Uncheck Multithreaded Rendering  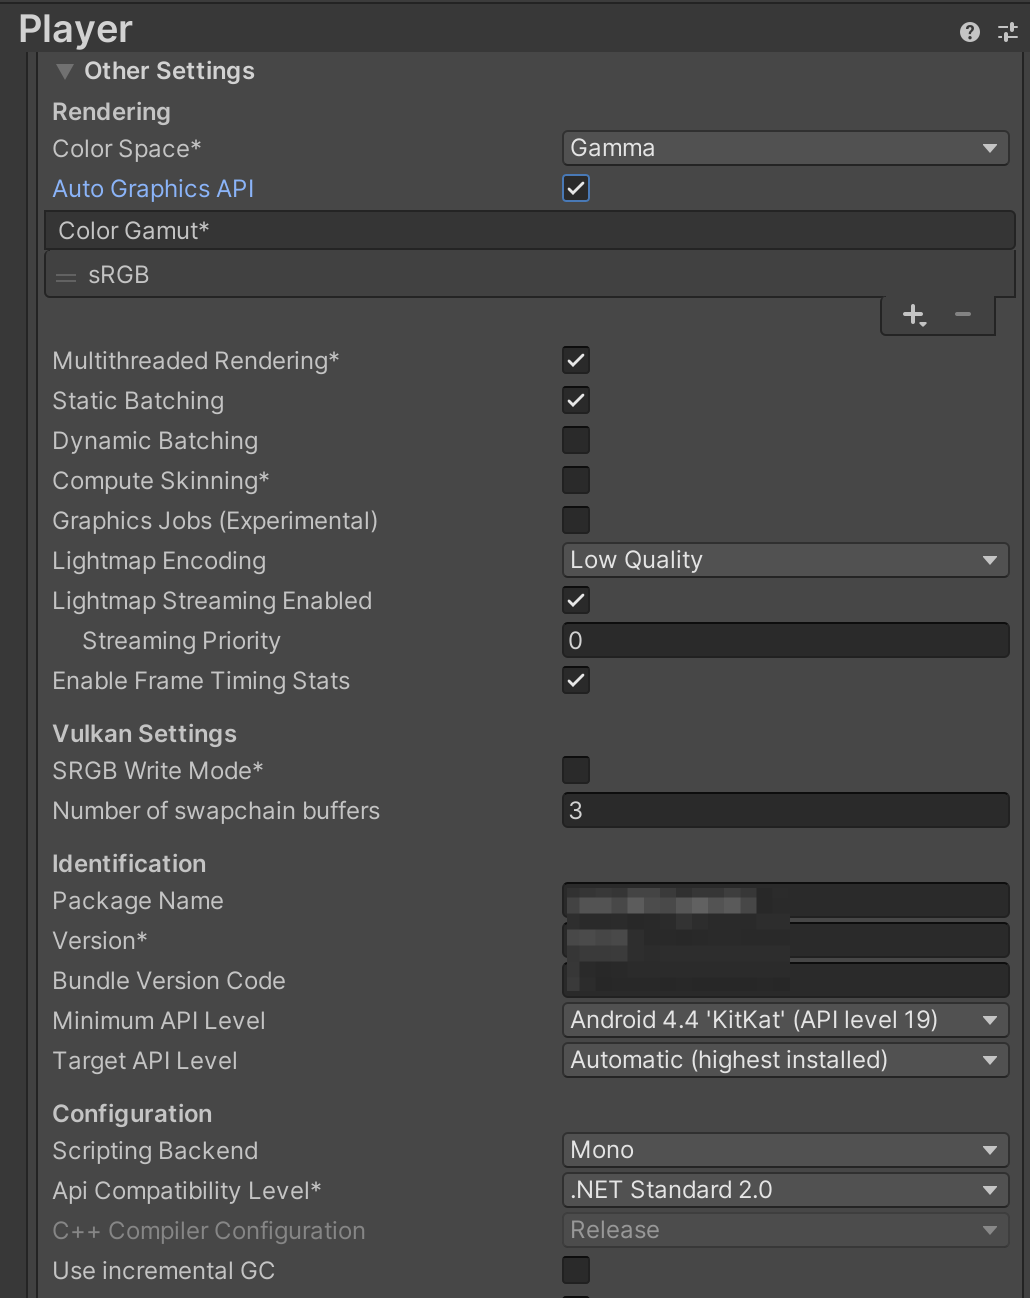575,359
